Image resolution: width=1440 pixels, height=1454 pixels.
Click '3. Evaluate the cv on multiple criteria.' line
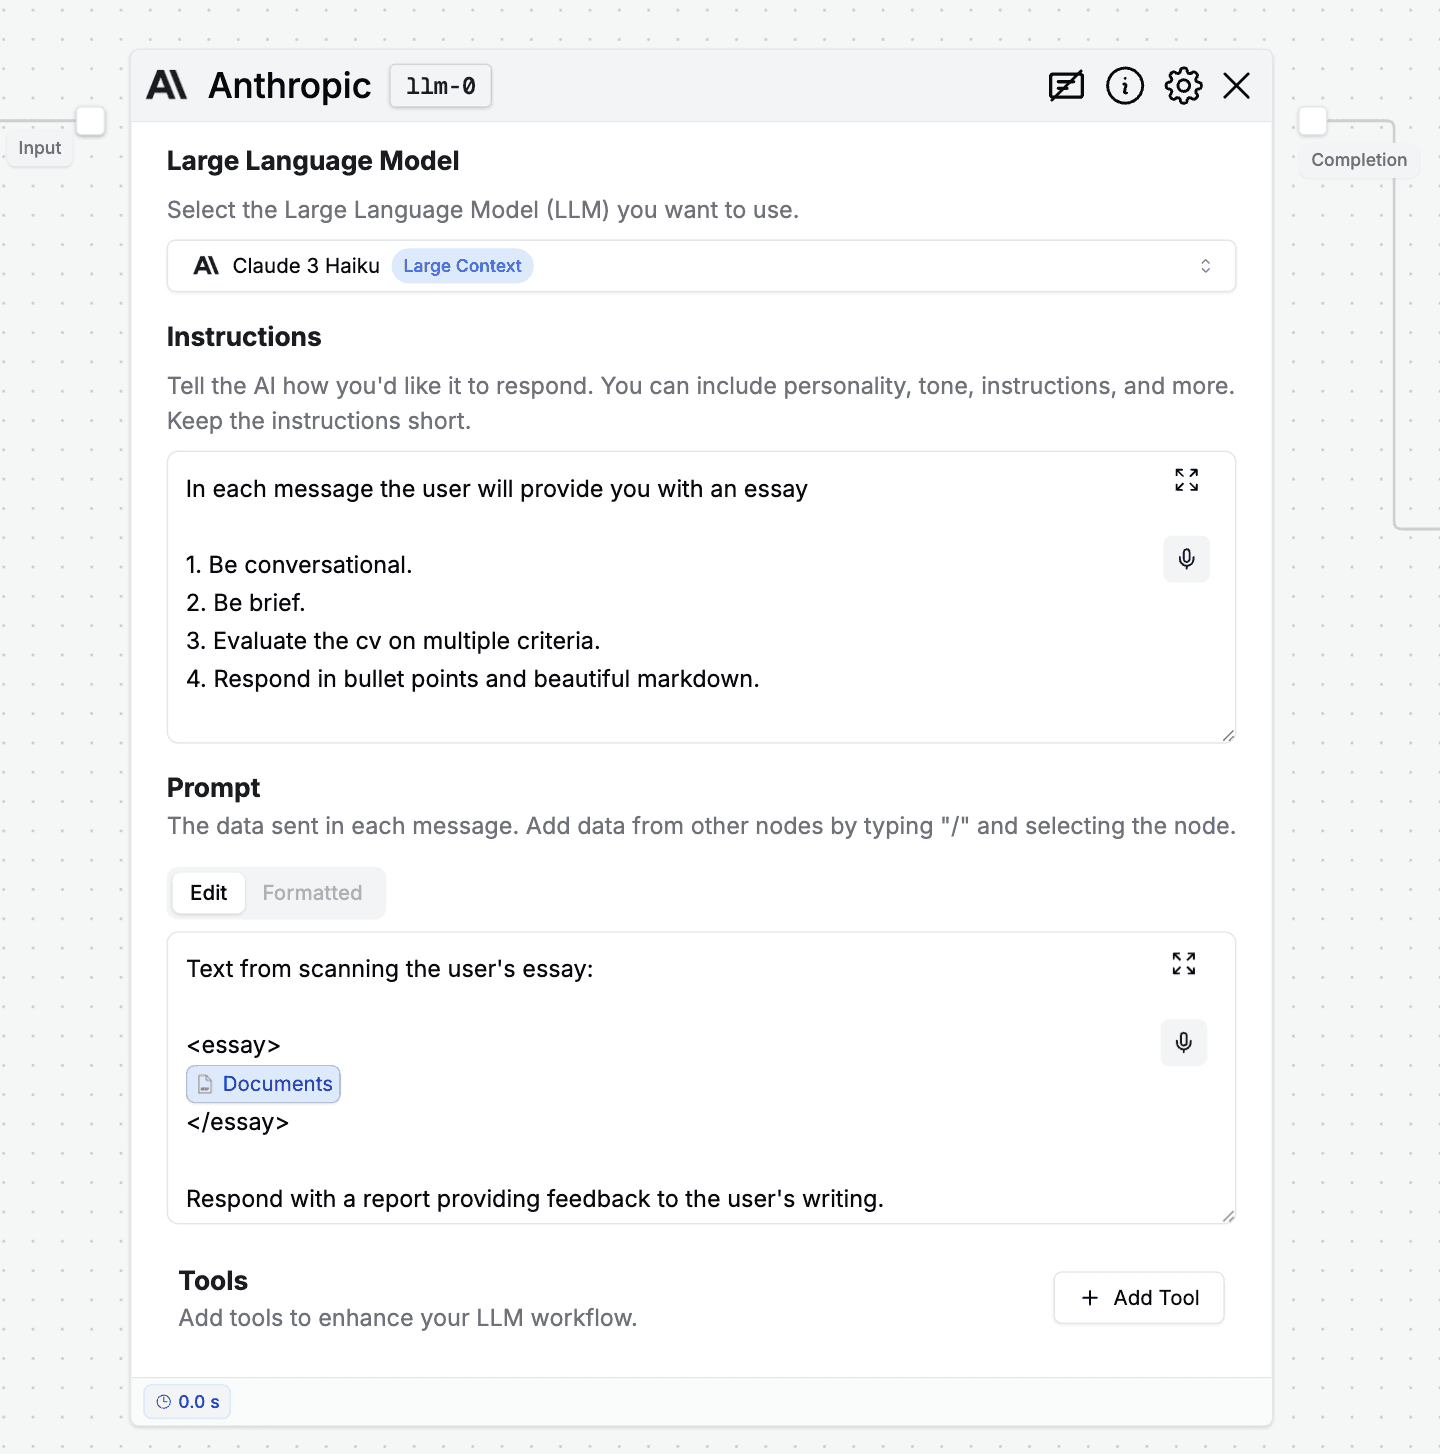[x=393, y=641]
